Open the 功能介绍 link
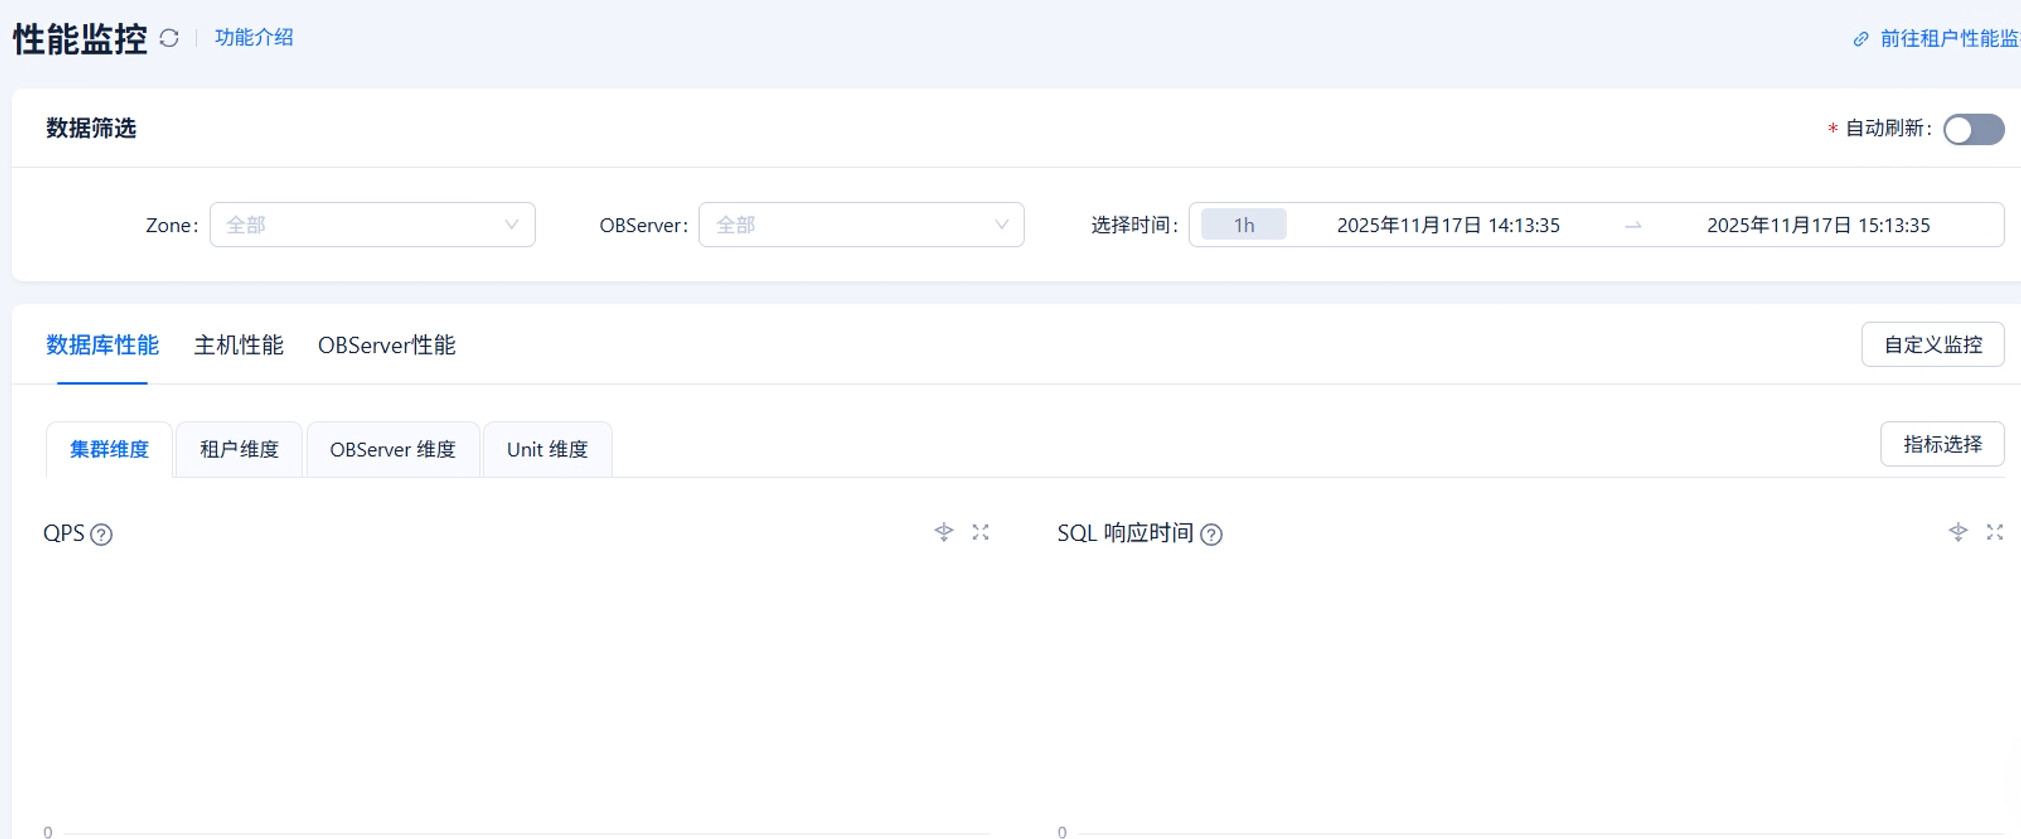This screenshot has height=839, width=2021. [x=254, y=38]
